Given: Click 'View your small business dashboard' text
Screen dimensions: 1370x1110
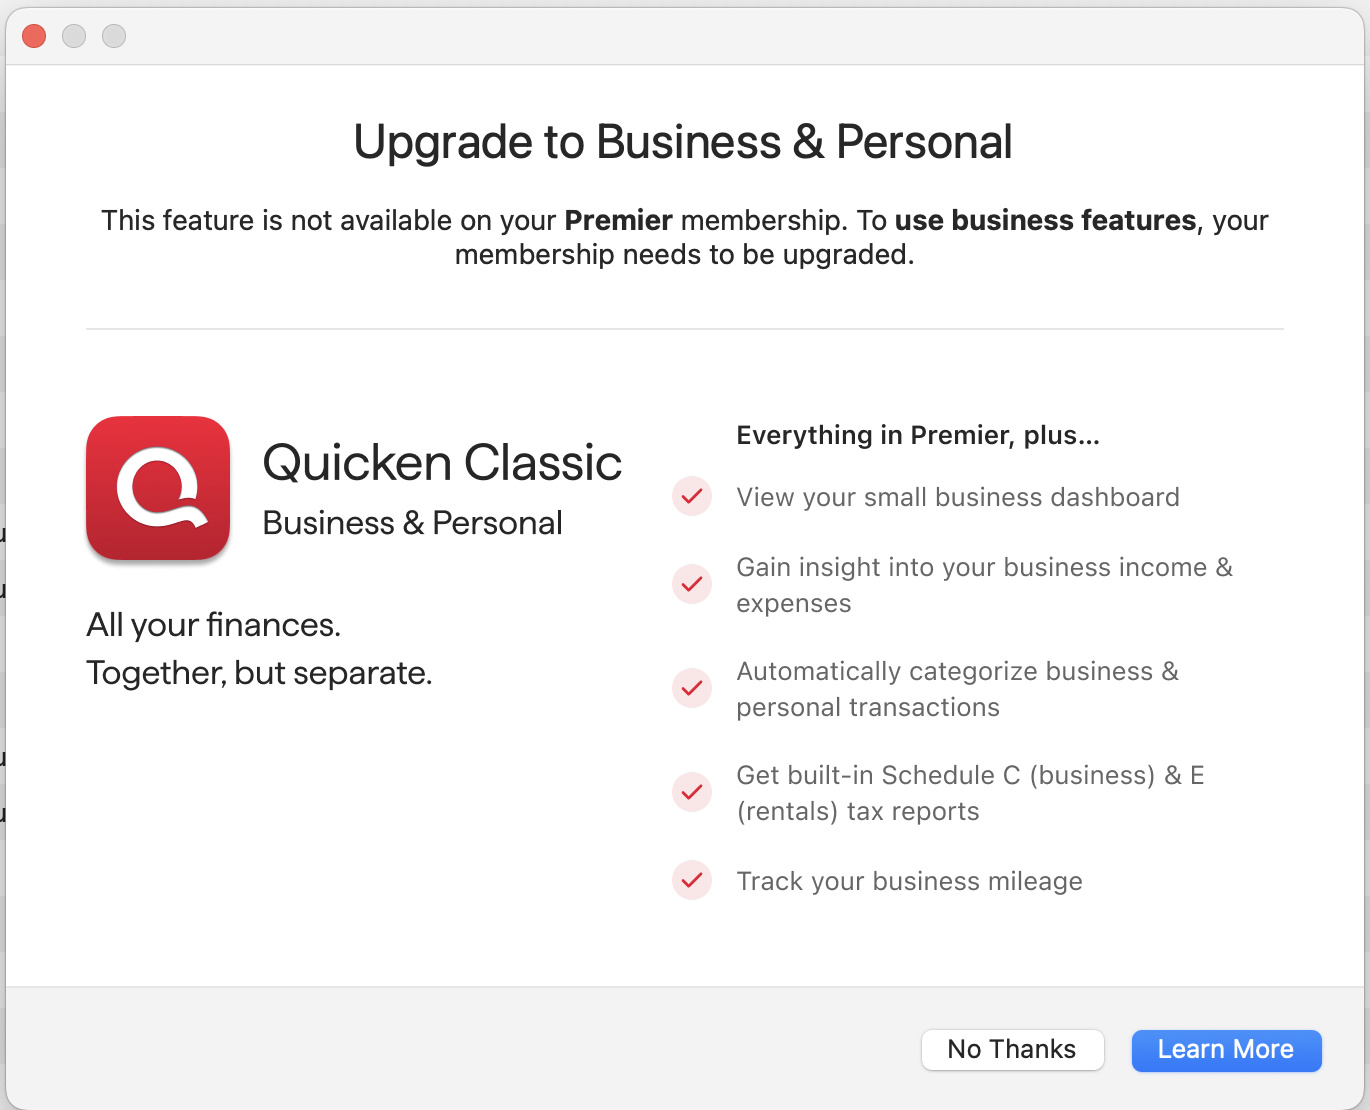Looking at the screenshot, I should [x=958, y=497].
